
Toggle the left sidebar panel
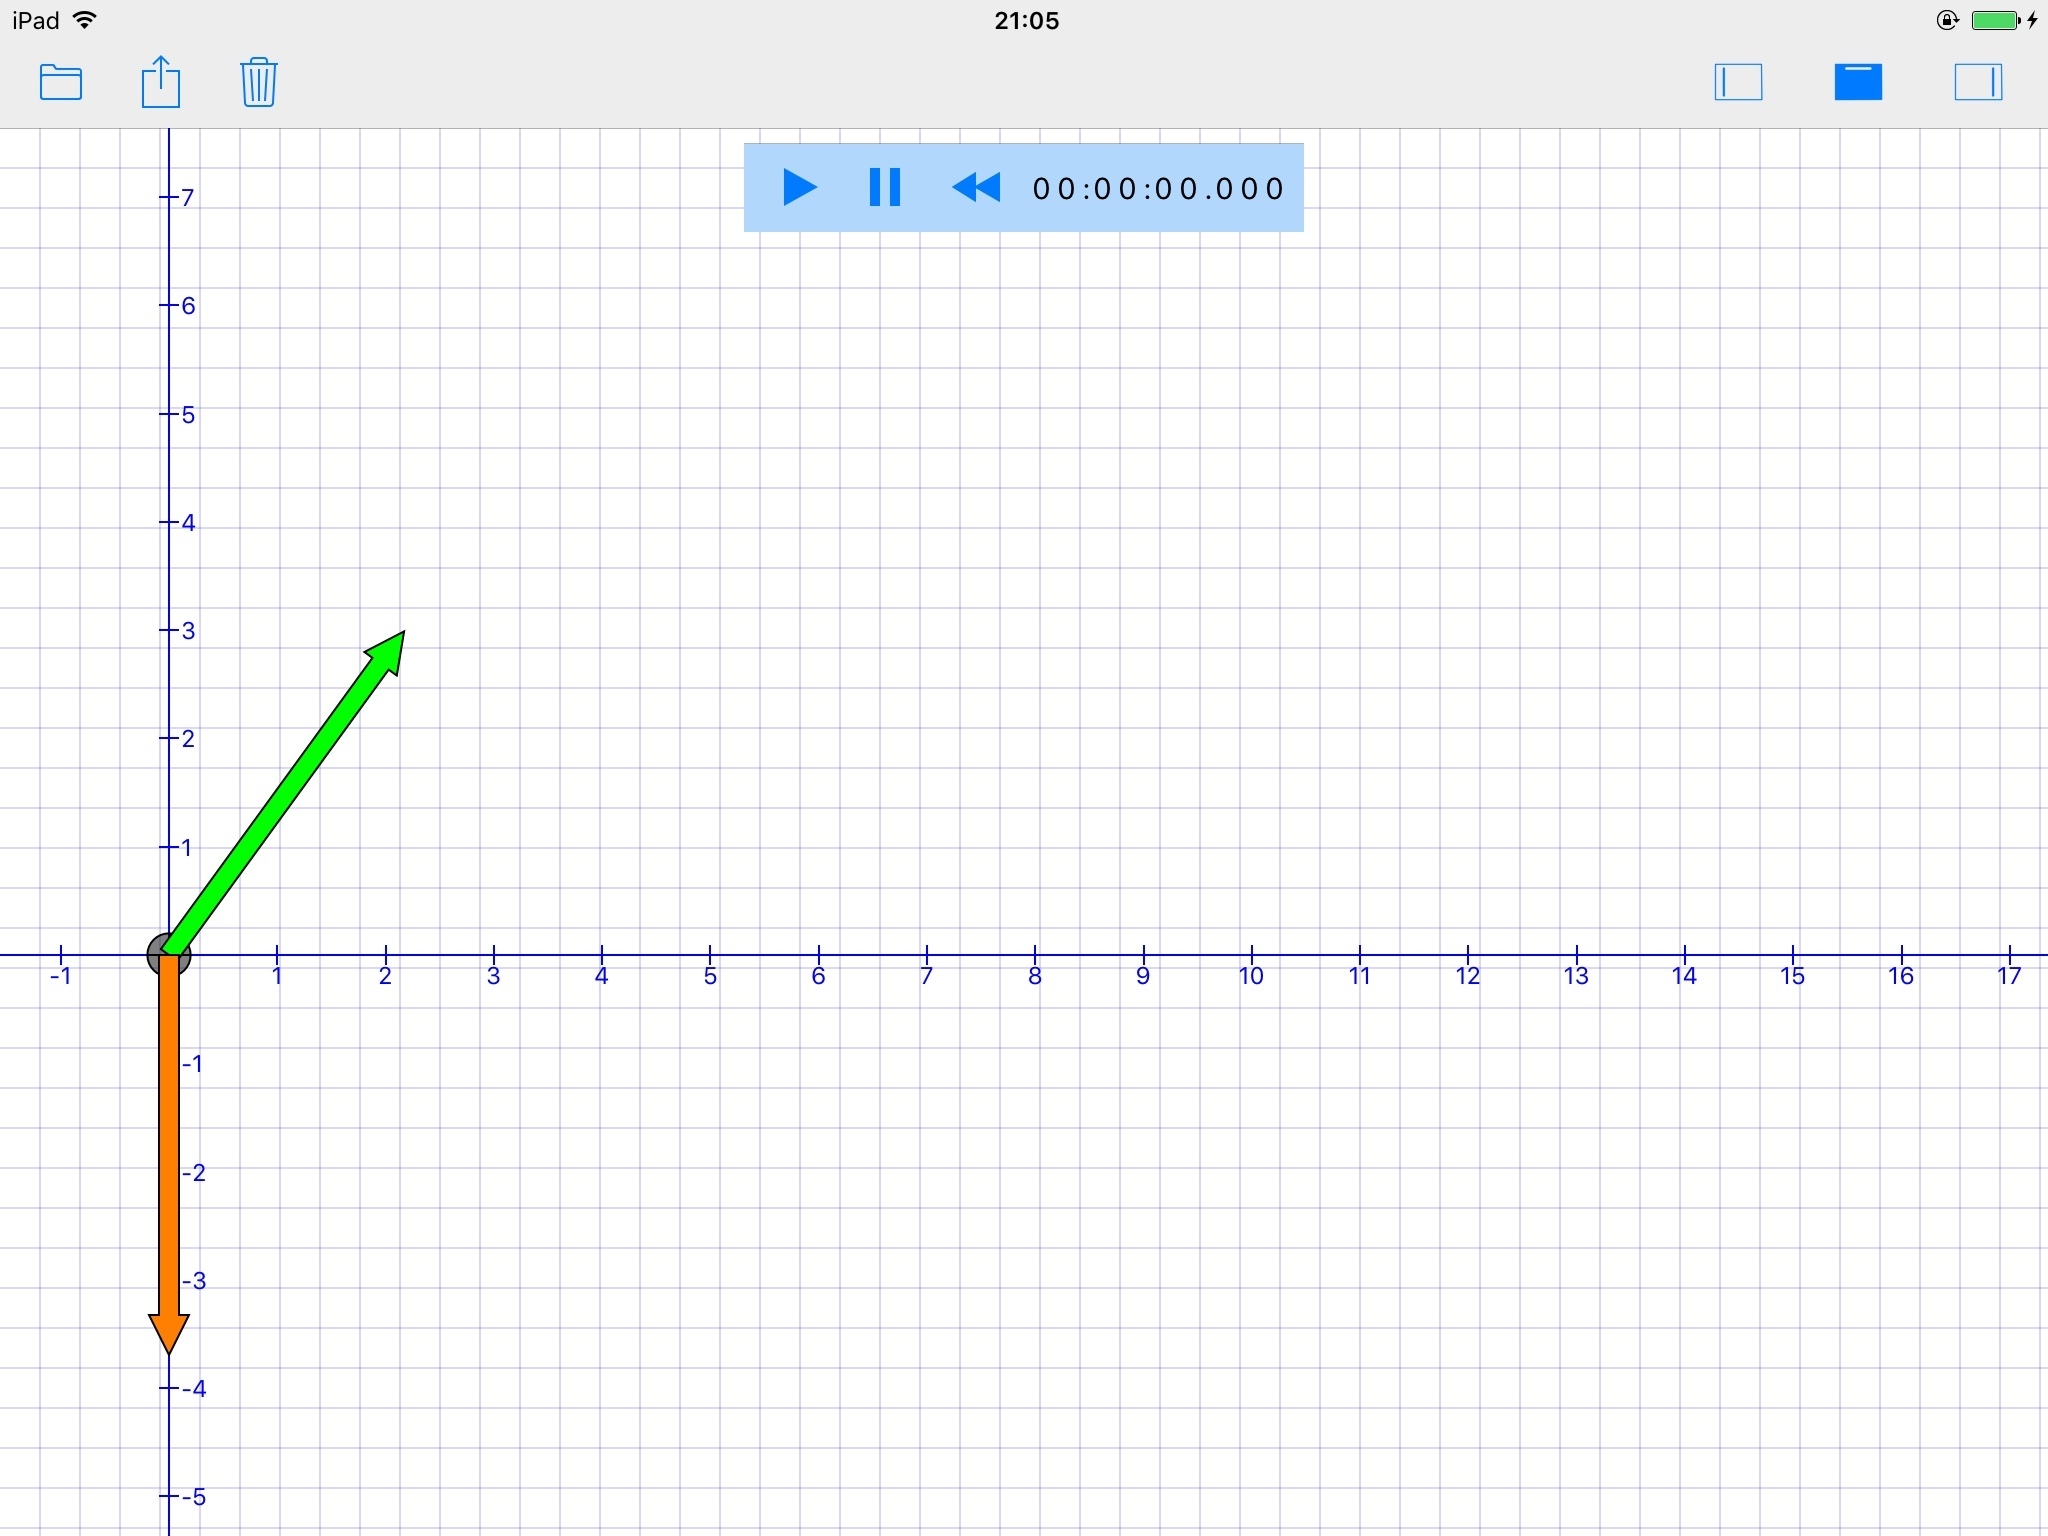(1738, 82)
